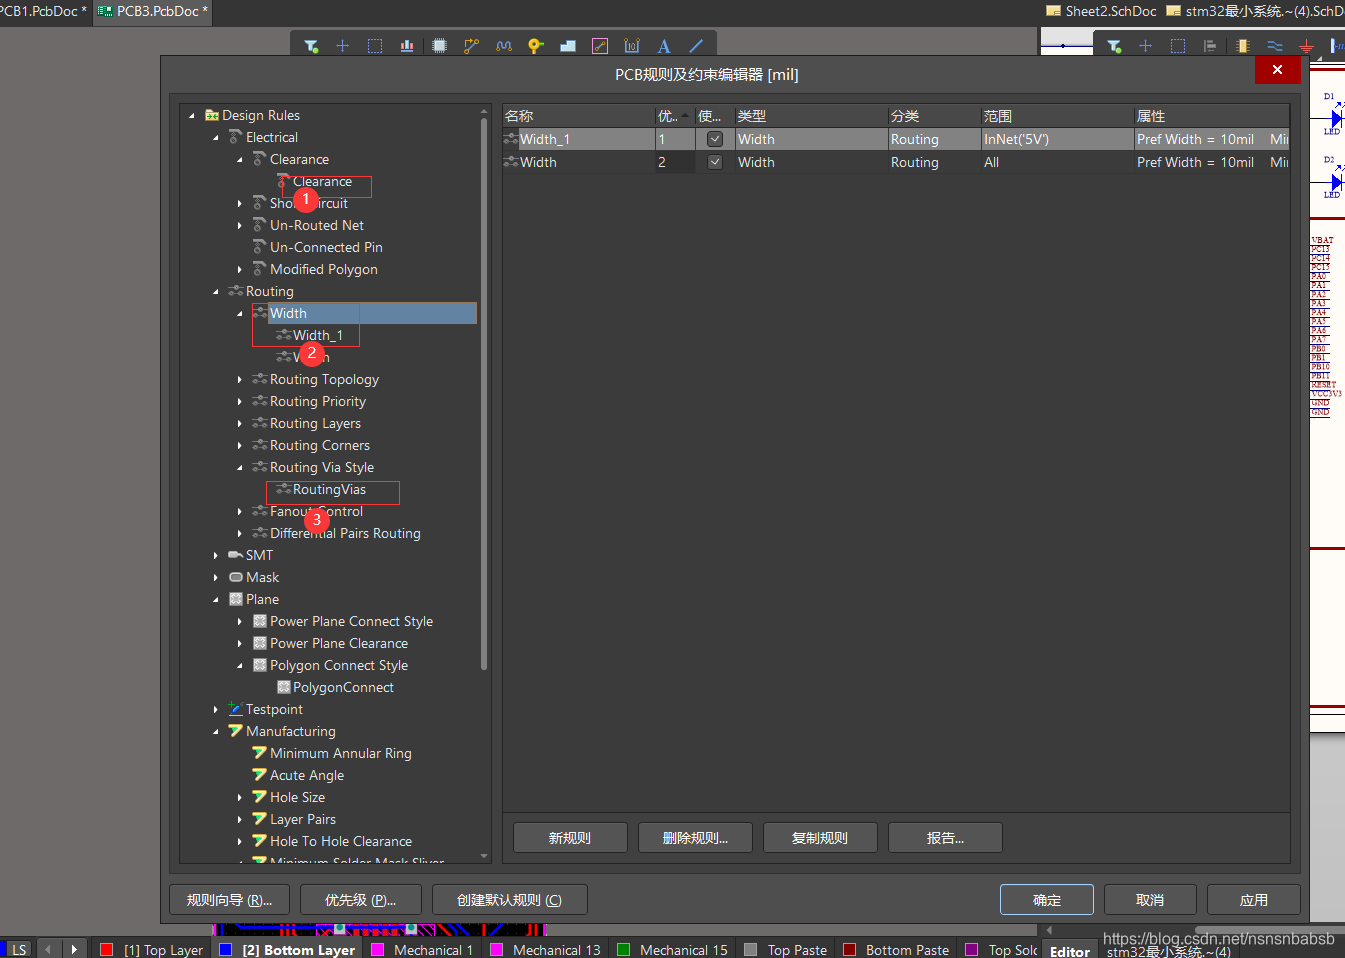Viewport: 1345px width, 958px height.
Task: Click the layer tabs scroll-right arrow
Action: click(x=74, y=949)
